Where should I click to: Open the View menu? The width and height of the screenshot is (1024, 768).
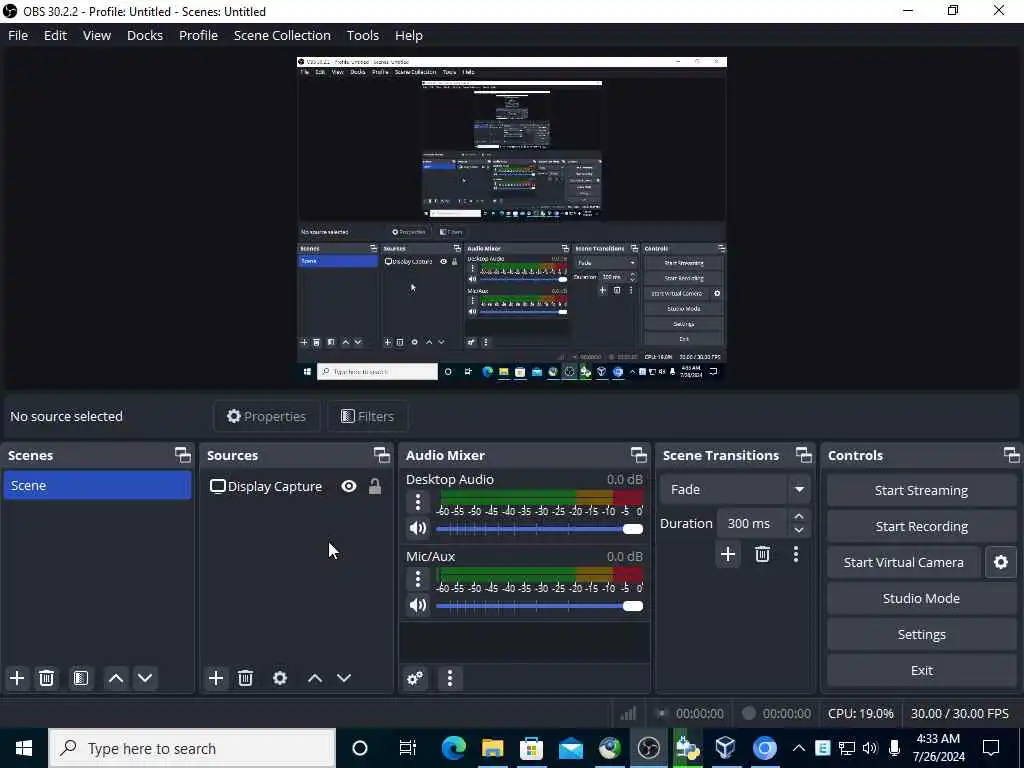pos(97,35)
